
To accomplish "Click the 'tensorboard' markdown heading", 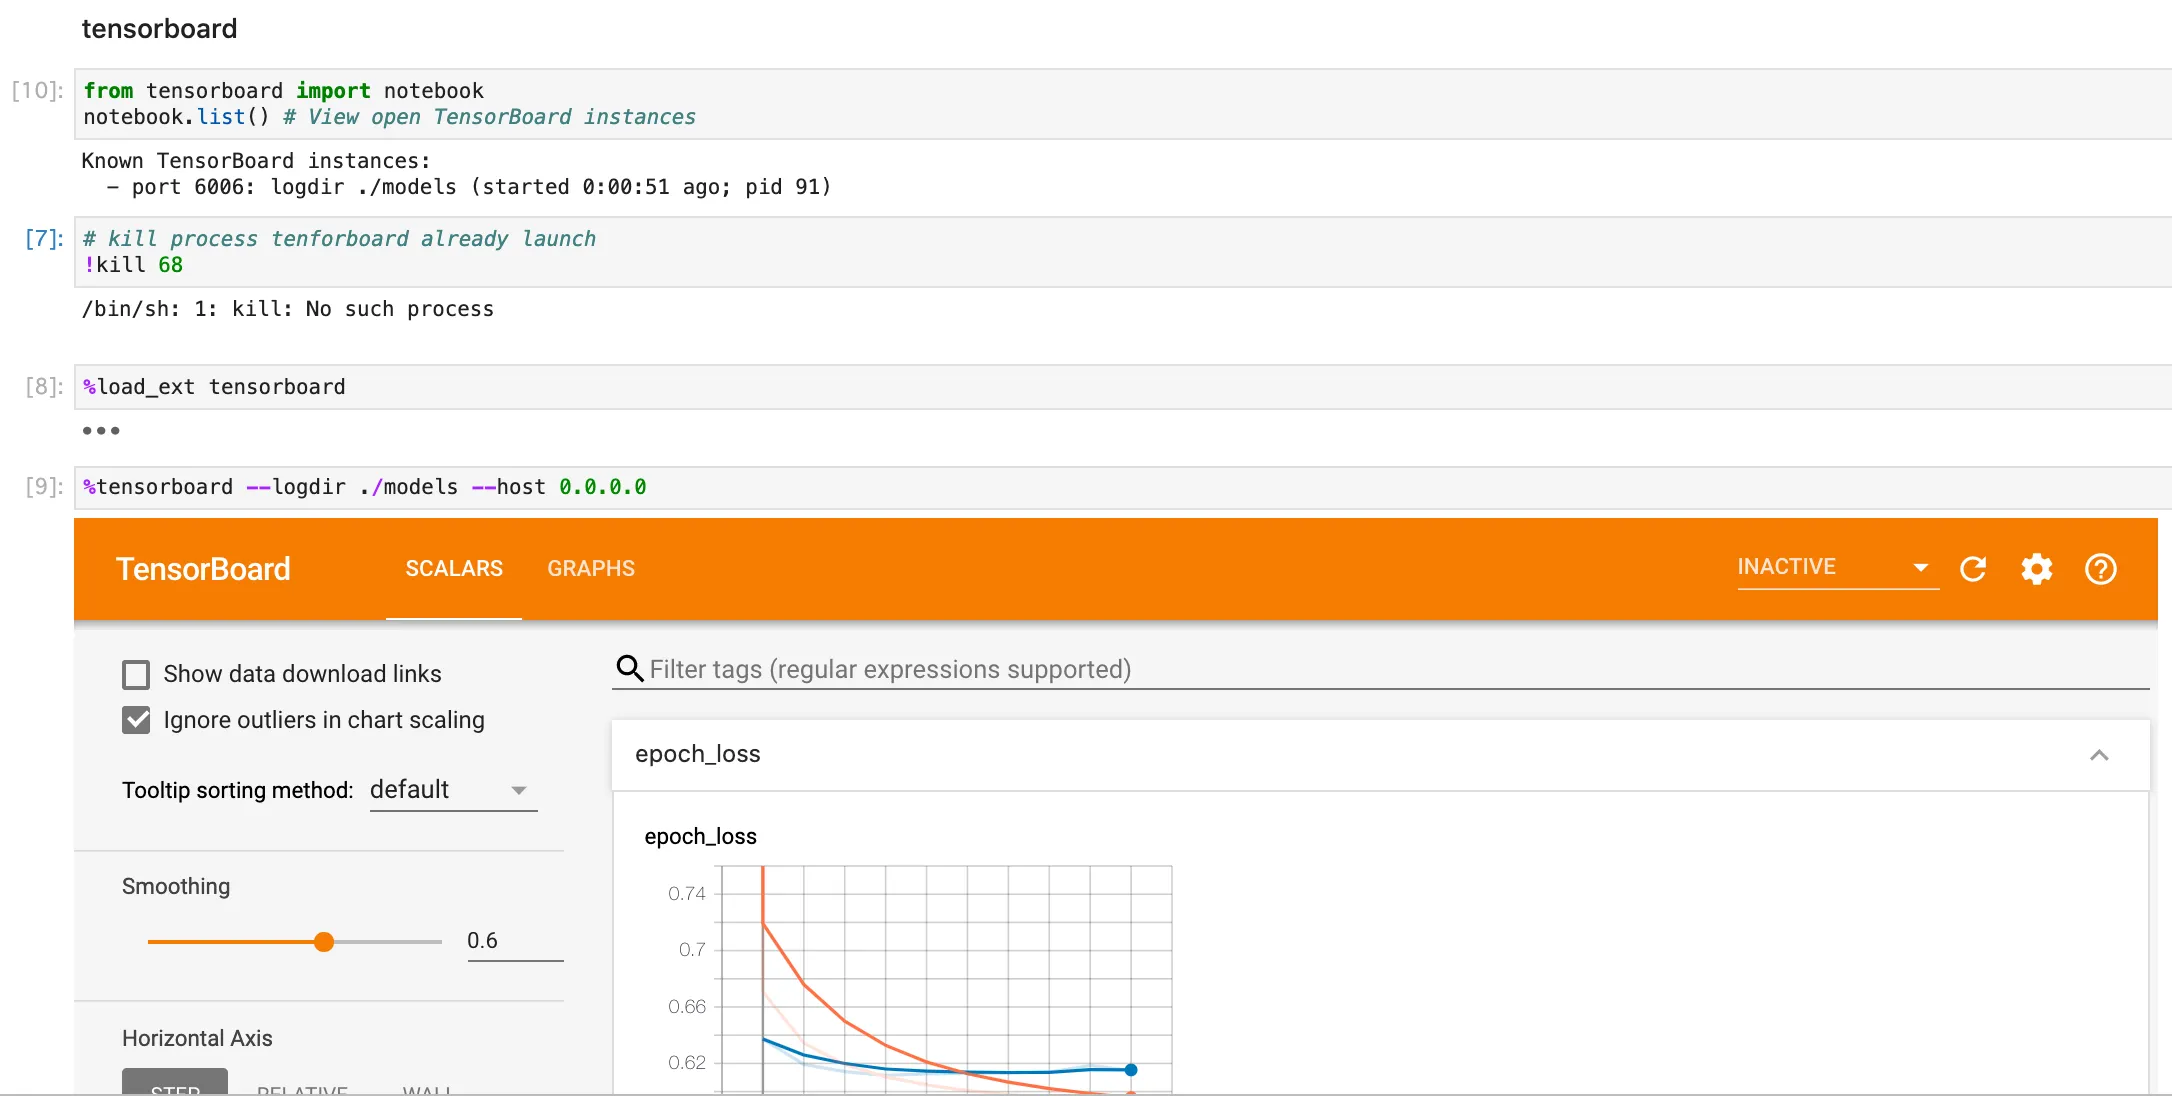I will pos(159,29).
